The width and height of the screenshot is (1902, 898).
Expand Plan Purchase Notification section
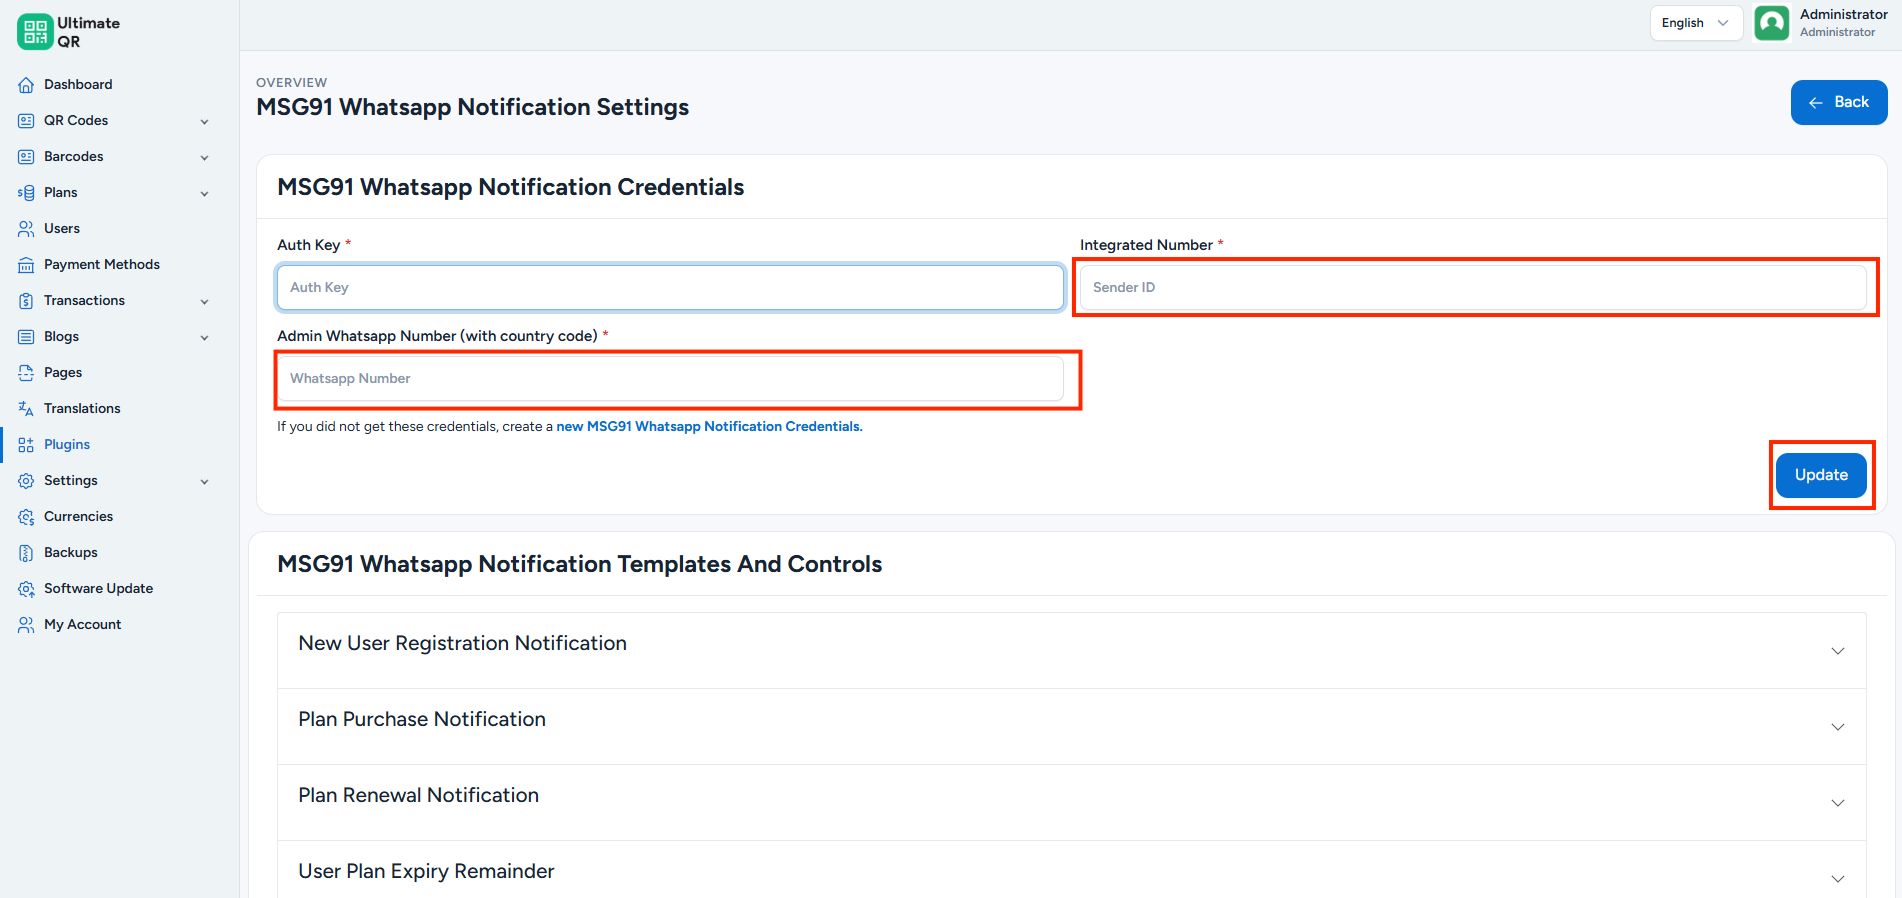pos(1072,726)
